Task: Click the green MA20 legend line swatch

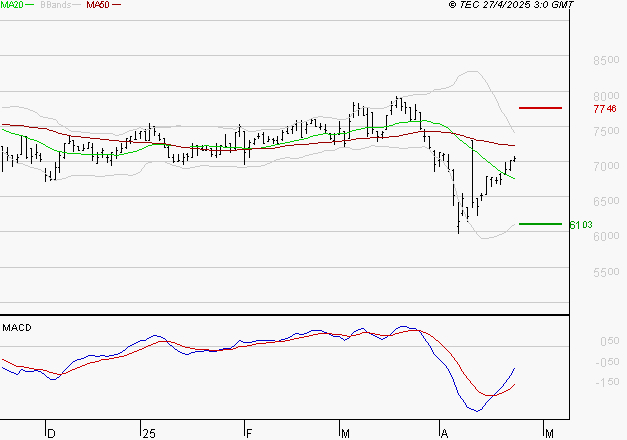Action: [31, 6]
